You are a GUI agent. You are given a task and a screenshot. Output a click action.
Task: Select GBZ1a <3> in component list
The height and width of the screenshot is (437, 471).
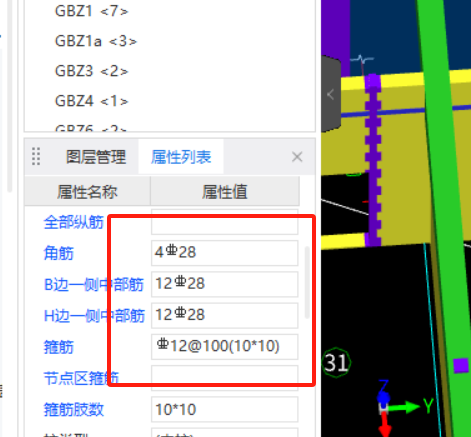96,41
